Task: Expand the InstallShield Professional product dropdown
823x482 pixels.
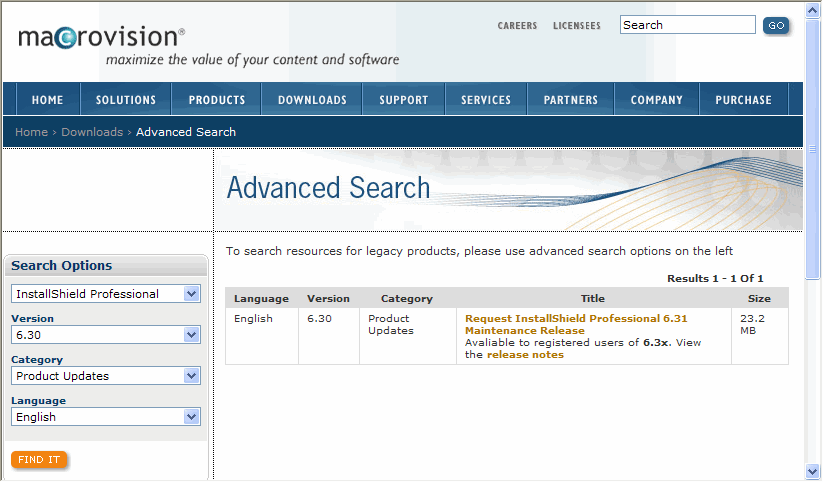Action: tap(192, 294)
